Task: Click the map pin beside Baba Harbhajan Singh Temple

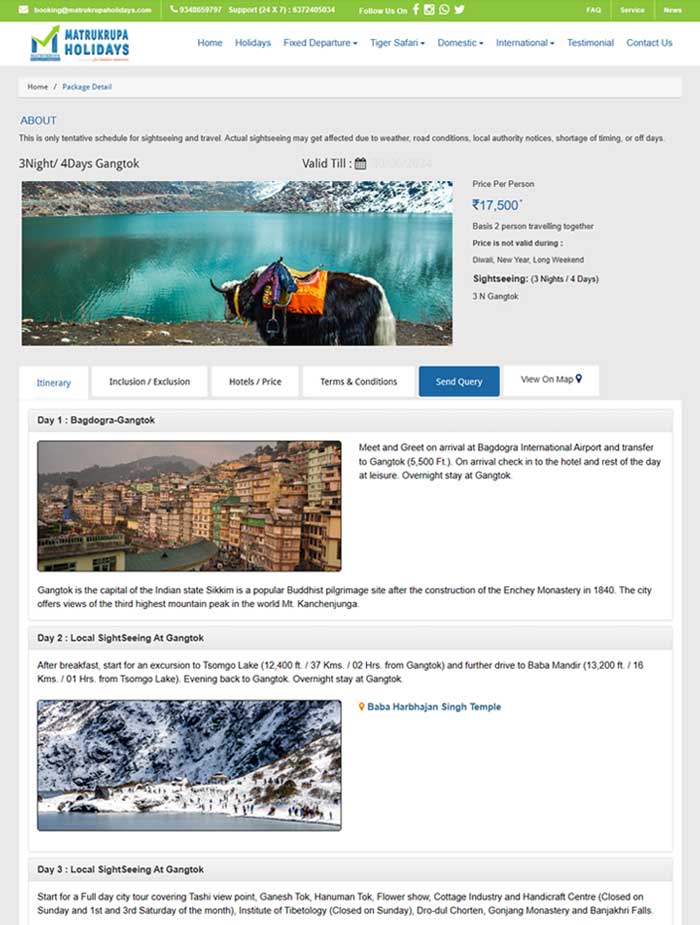Action: 361,706
